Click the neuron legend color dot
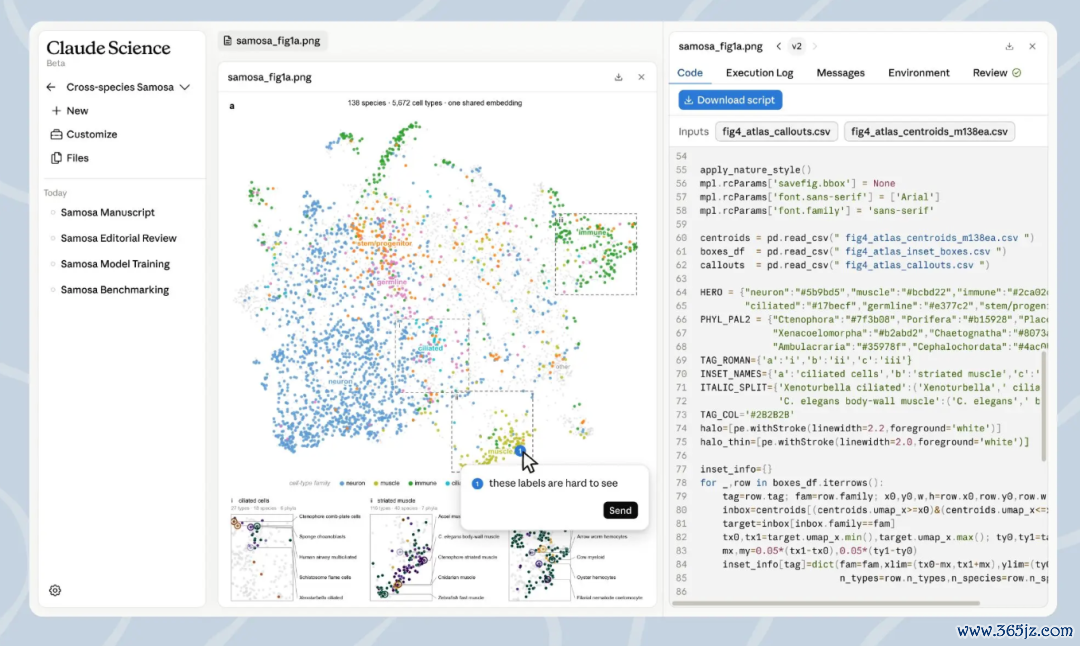 [x=342, y=483]
